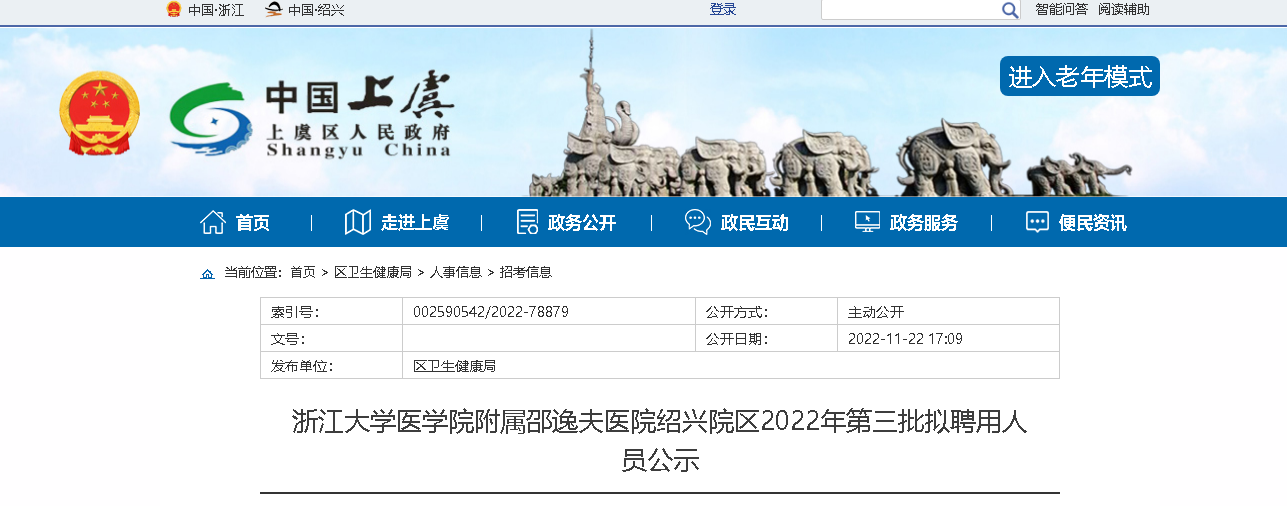Click the 文号 label cell
The height and width of the screenshot is (506, 1287).
click(332, 339)
